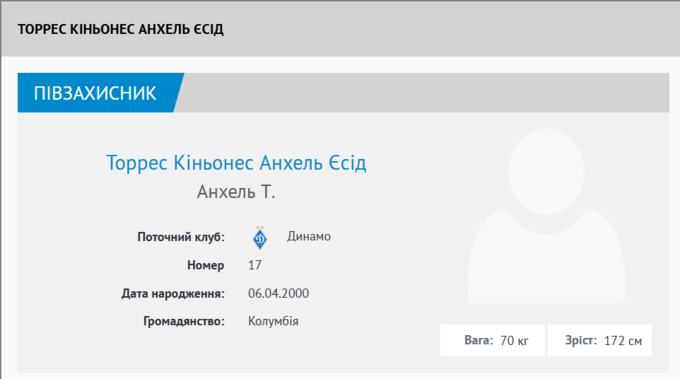Image resolution: width=680 pixels, height=379 pixels.
Task: Click the Номер label
Action: (x=206, y=265)
